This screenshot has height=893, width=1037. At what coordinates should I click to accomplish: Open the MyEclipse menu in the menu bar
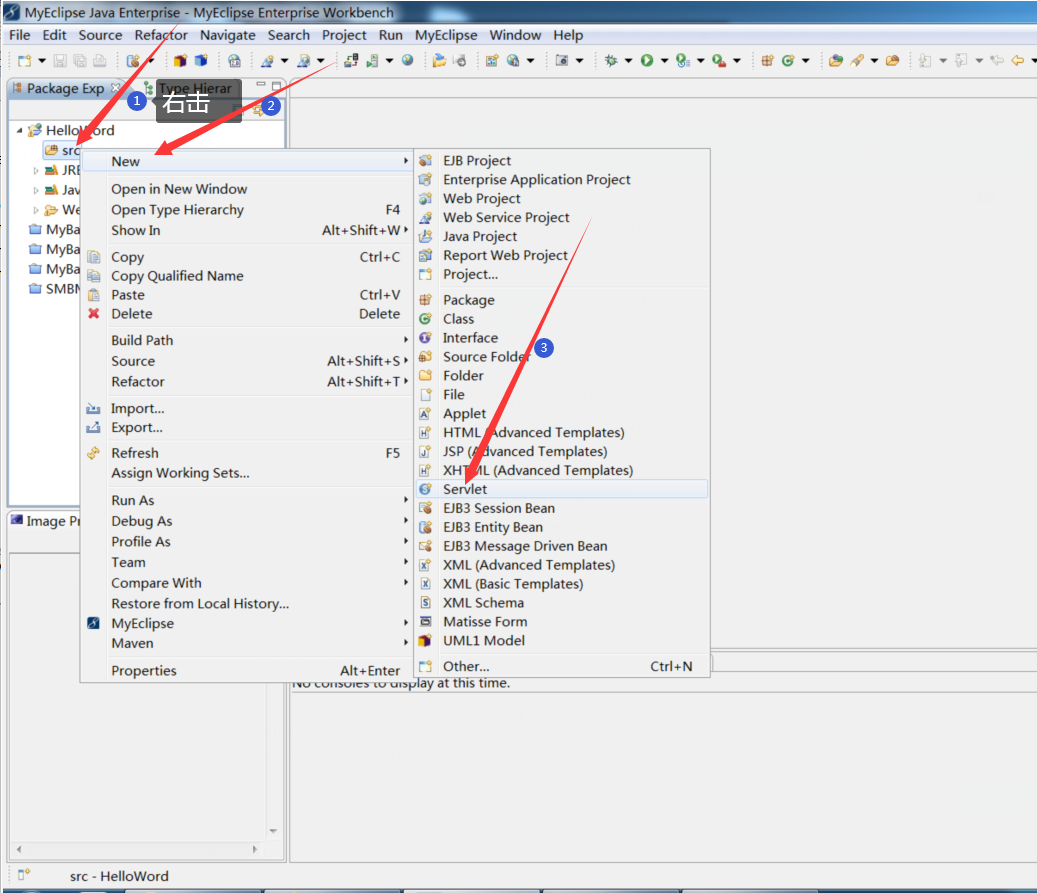point(446,35)
